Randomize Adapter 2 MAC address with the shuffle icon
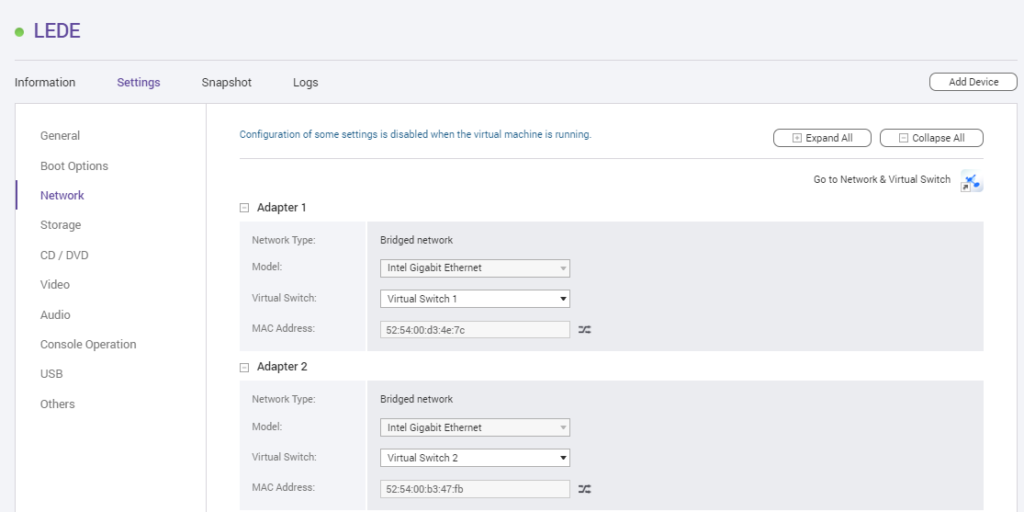 pyautogui.click(x=584, y=488)
